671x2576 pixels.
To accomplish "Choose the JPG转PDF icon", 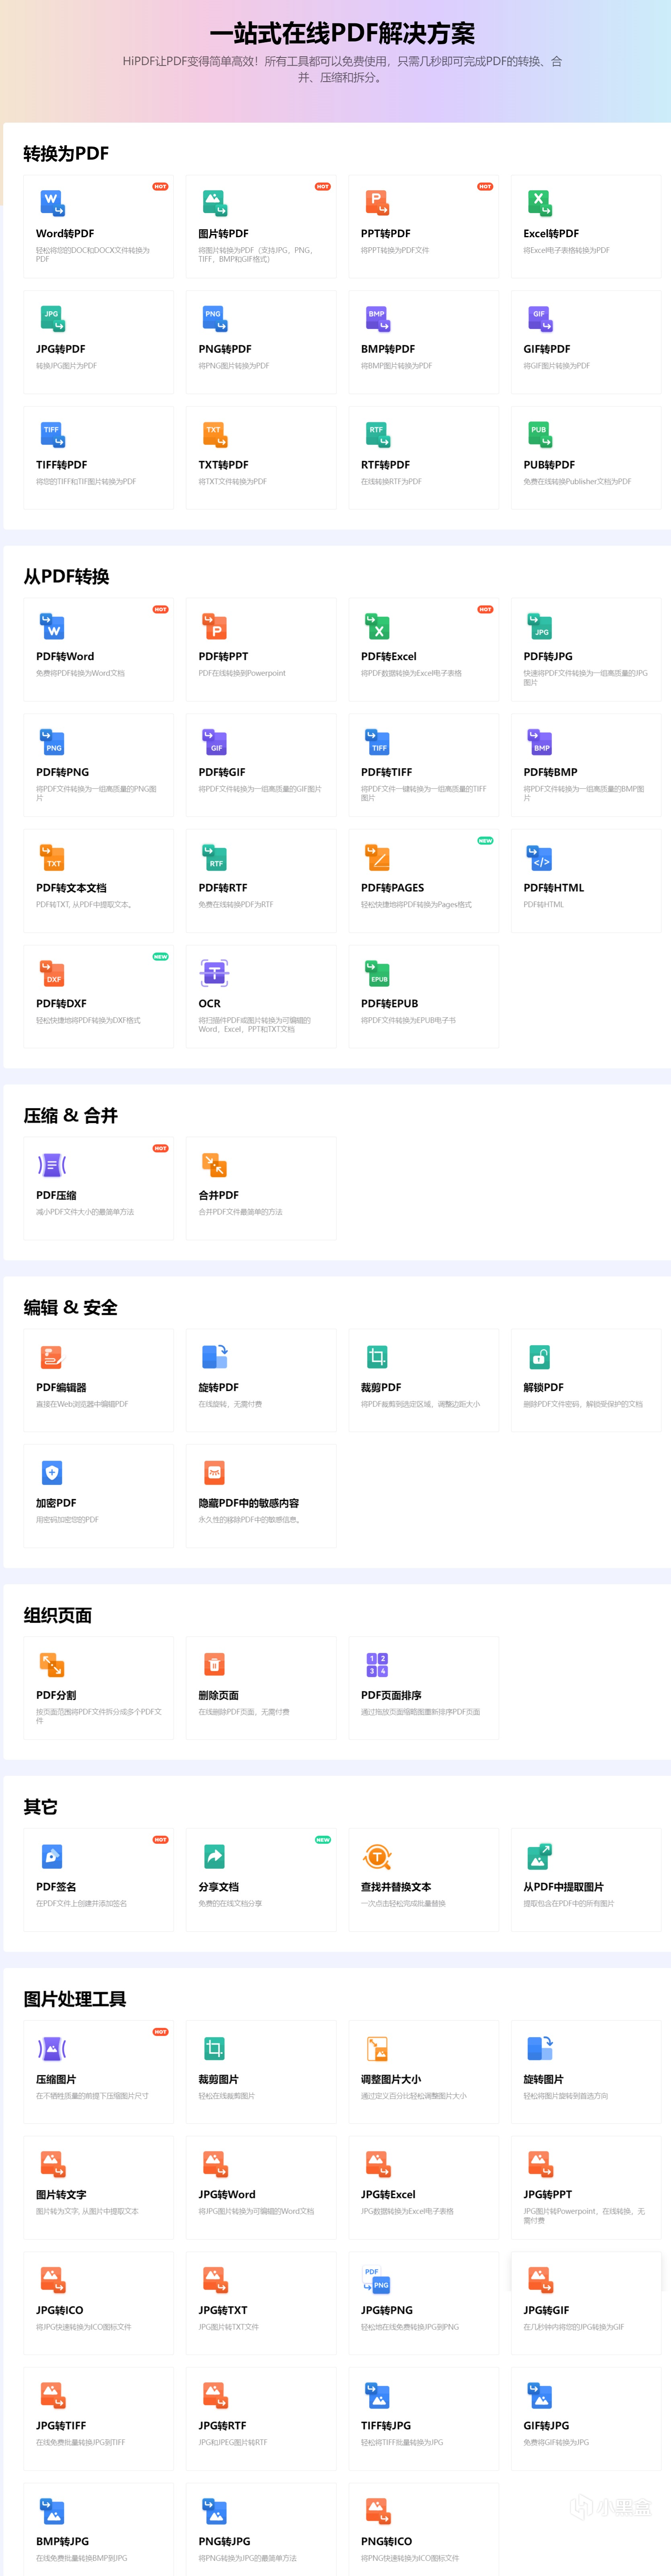I will point(52,319).
